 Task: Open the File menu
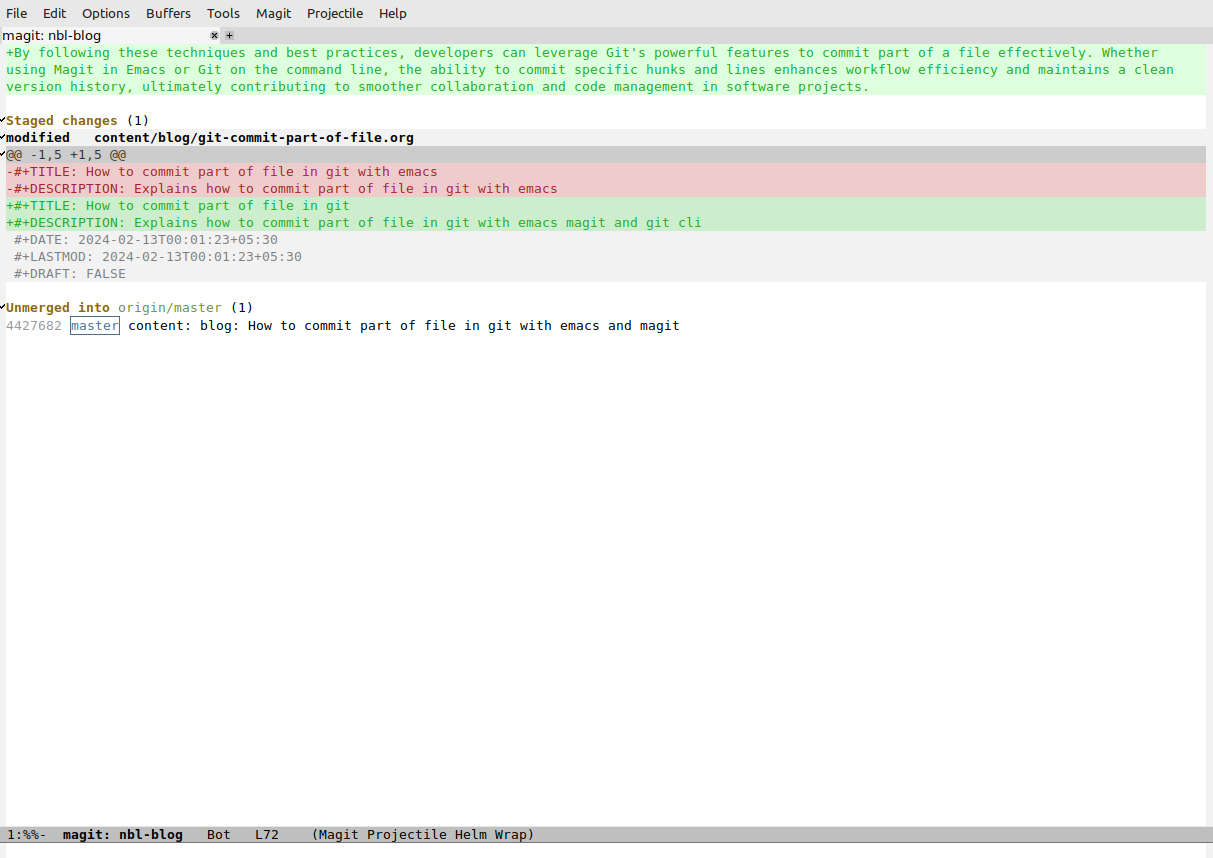[x=17, y=13]
